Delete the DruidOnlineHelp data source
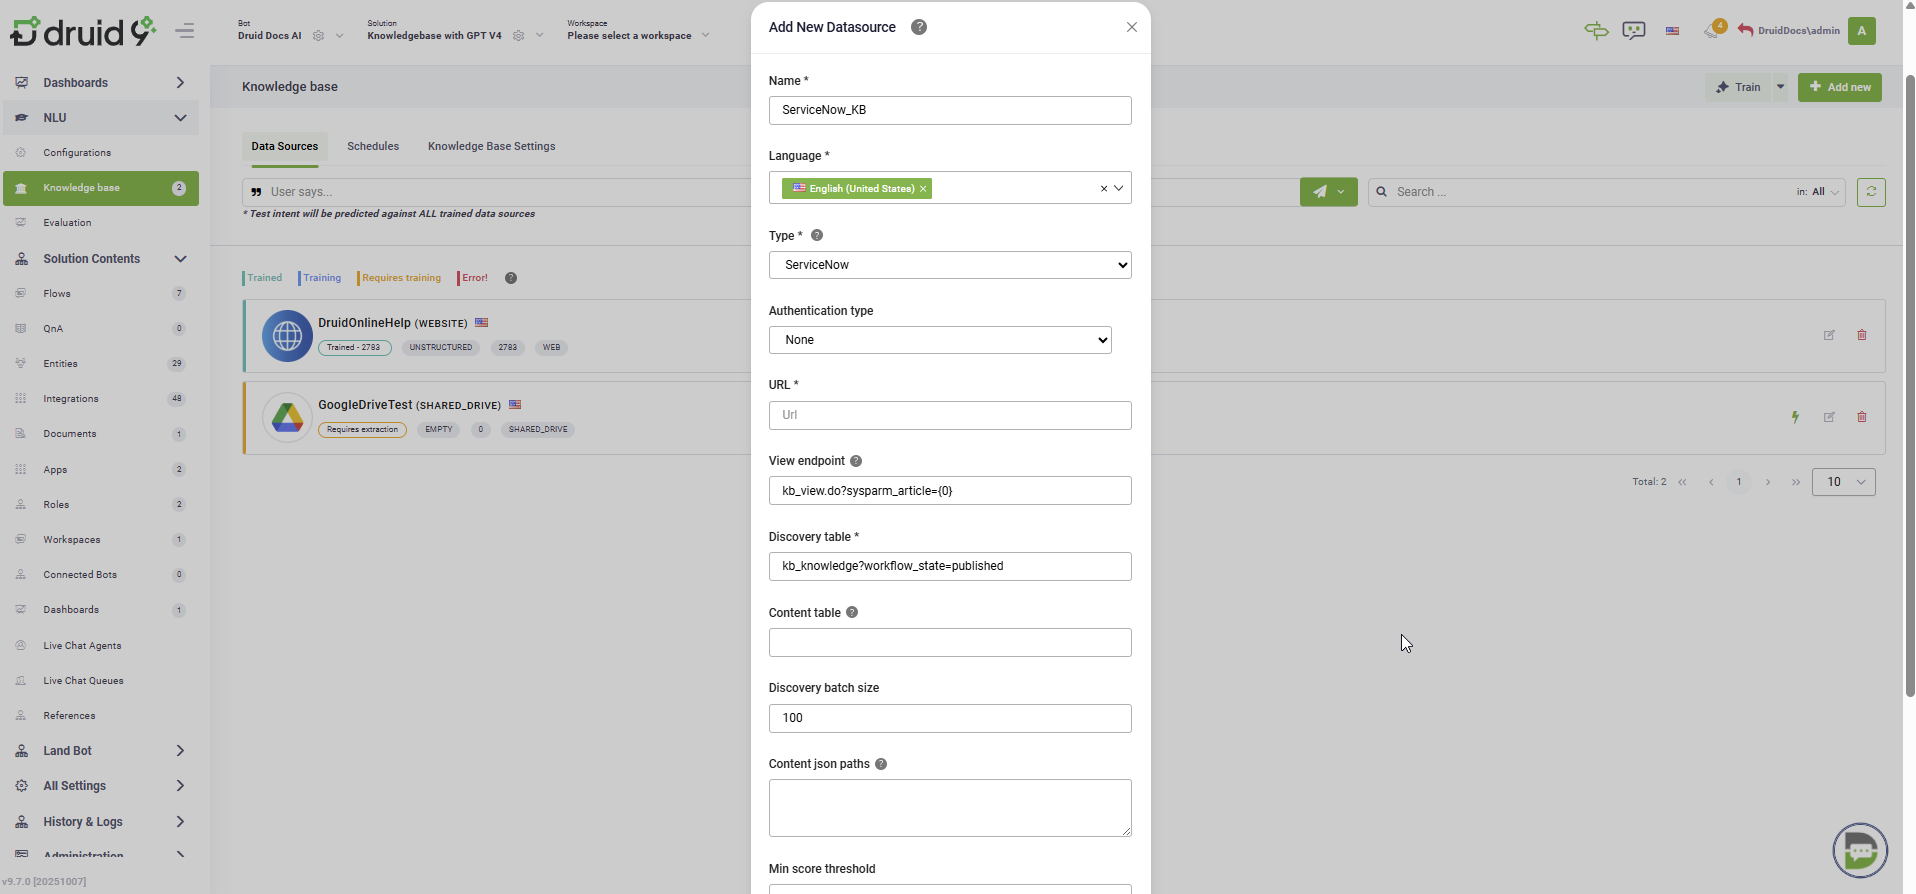Screen dimensions: 1916x894 click(1862, 335)
